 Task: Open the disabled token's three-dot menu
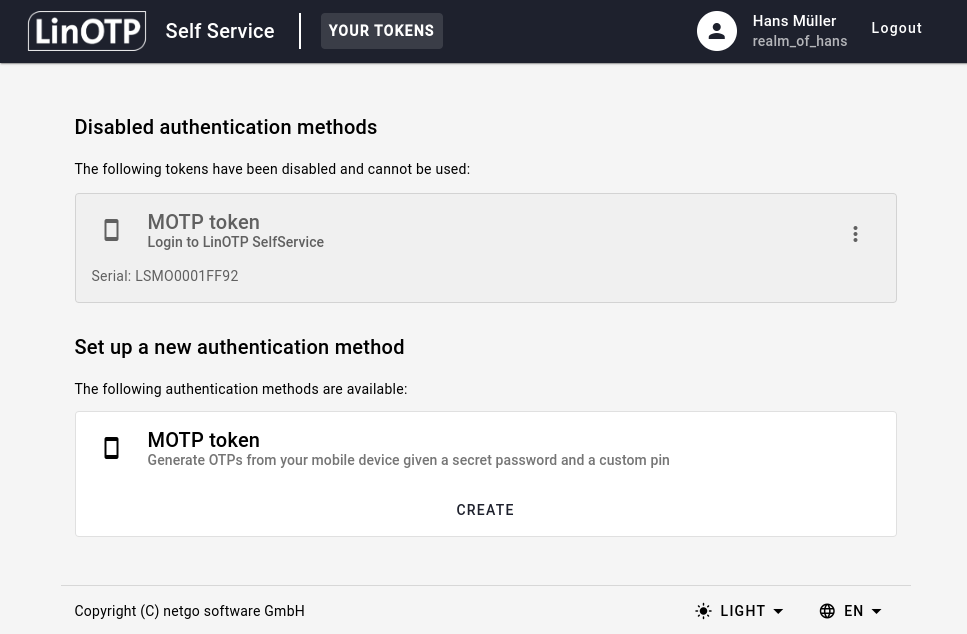tap(855, 234)
